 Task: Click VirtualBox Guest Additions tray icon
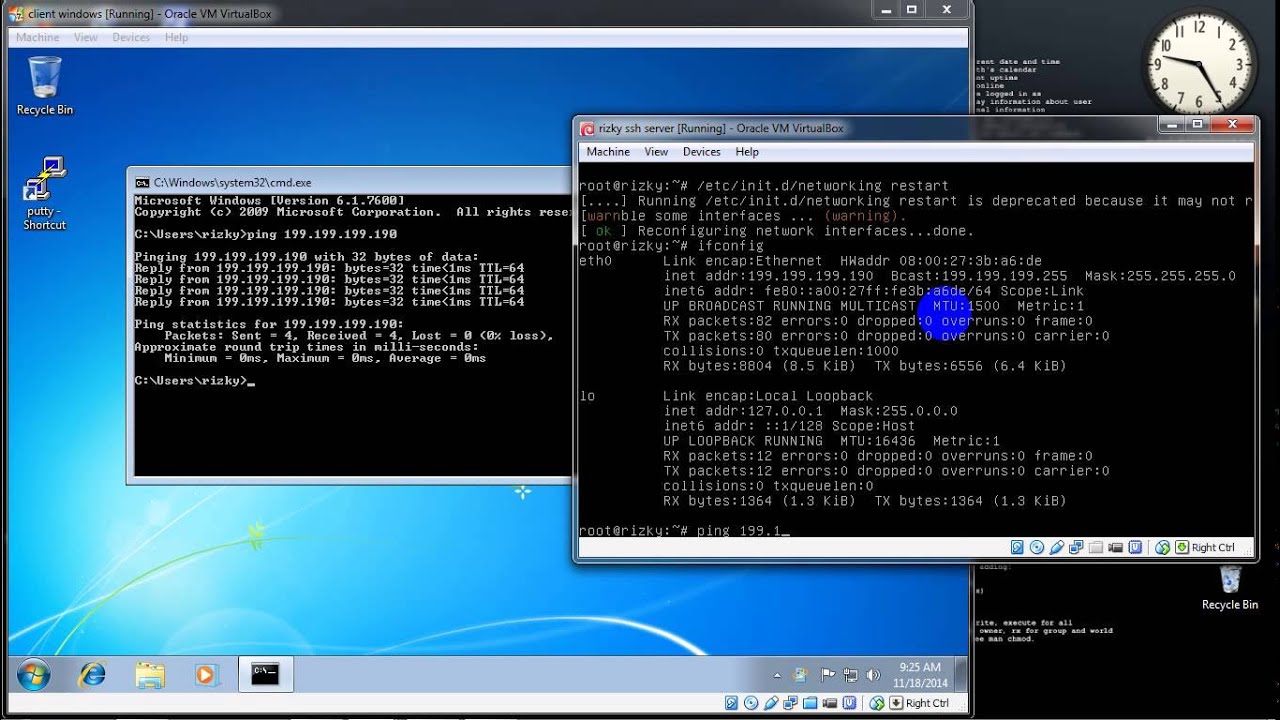pyautogui.click(x=800, y=675)
